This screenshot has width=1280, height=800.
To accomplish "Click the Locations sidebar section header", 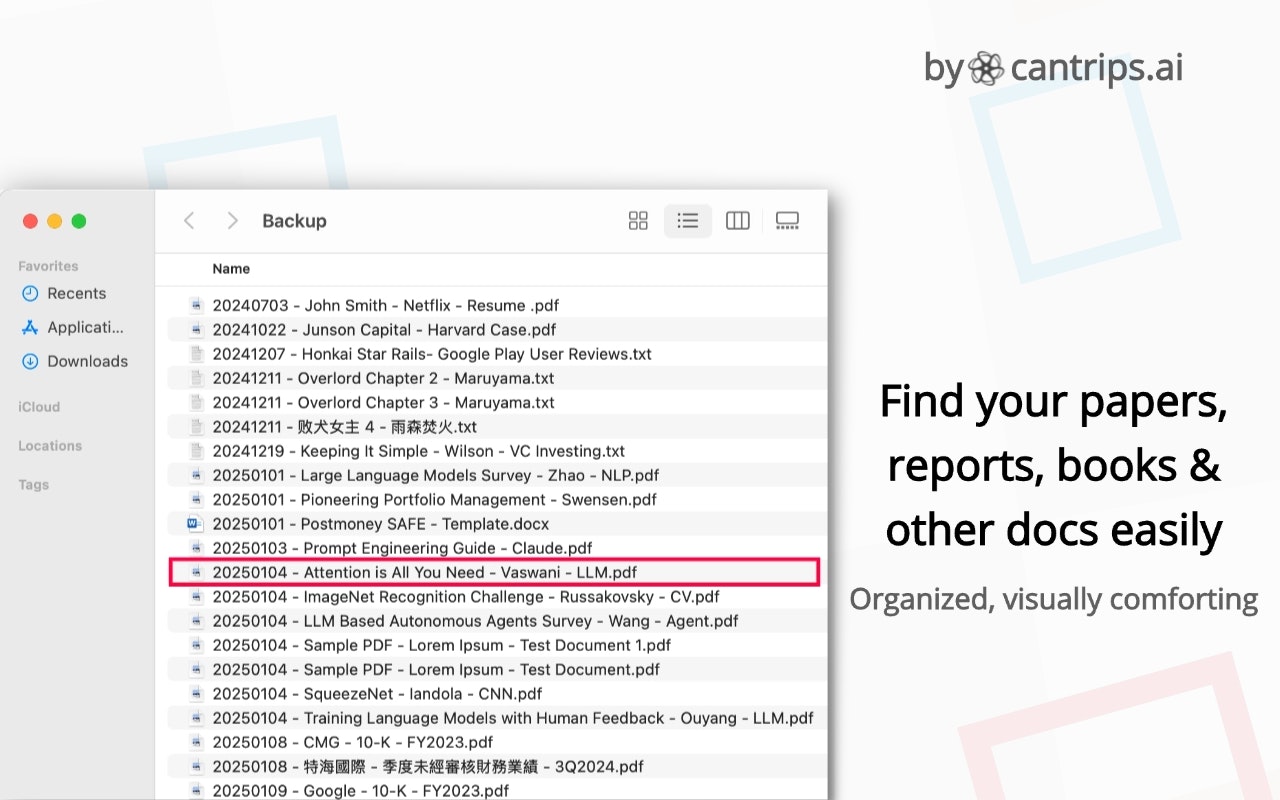I will pos(50,446).
